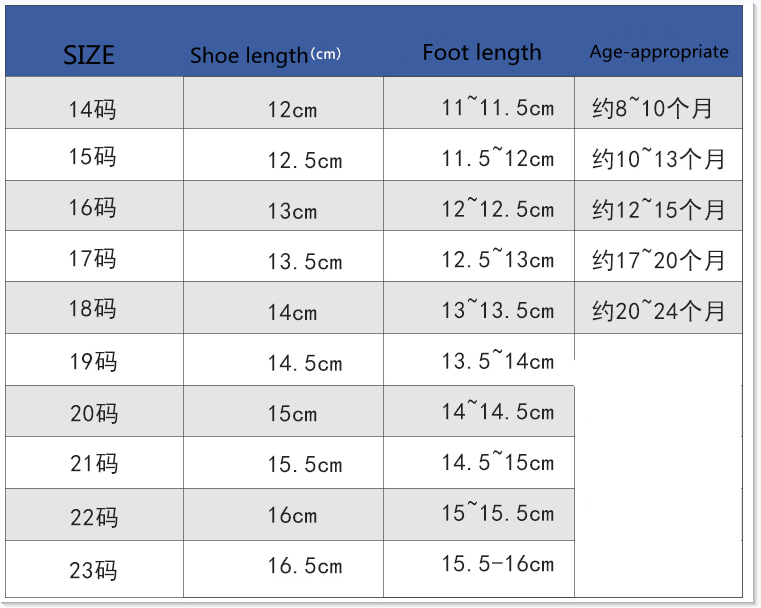761x608 pixels.
Task: Click the 约20~24个月 age cell
Action: 658,311
